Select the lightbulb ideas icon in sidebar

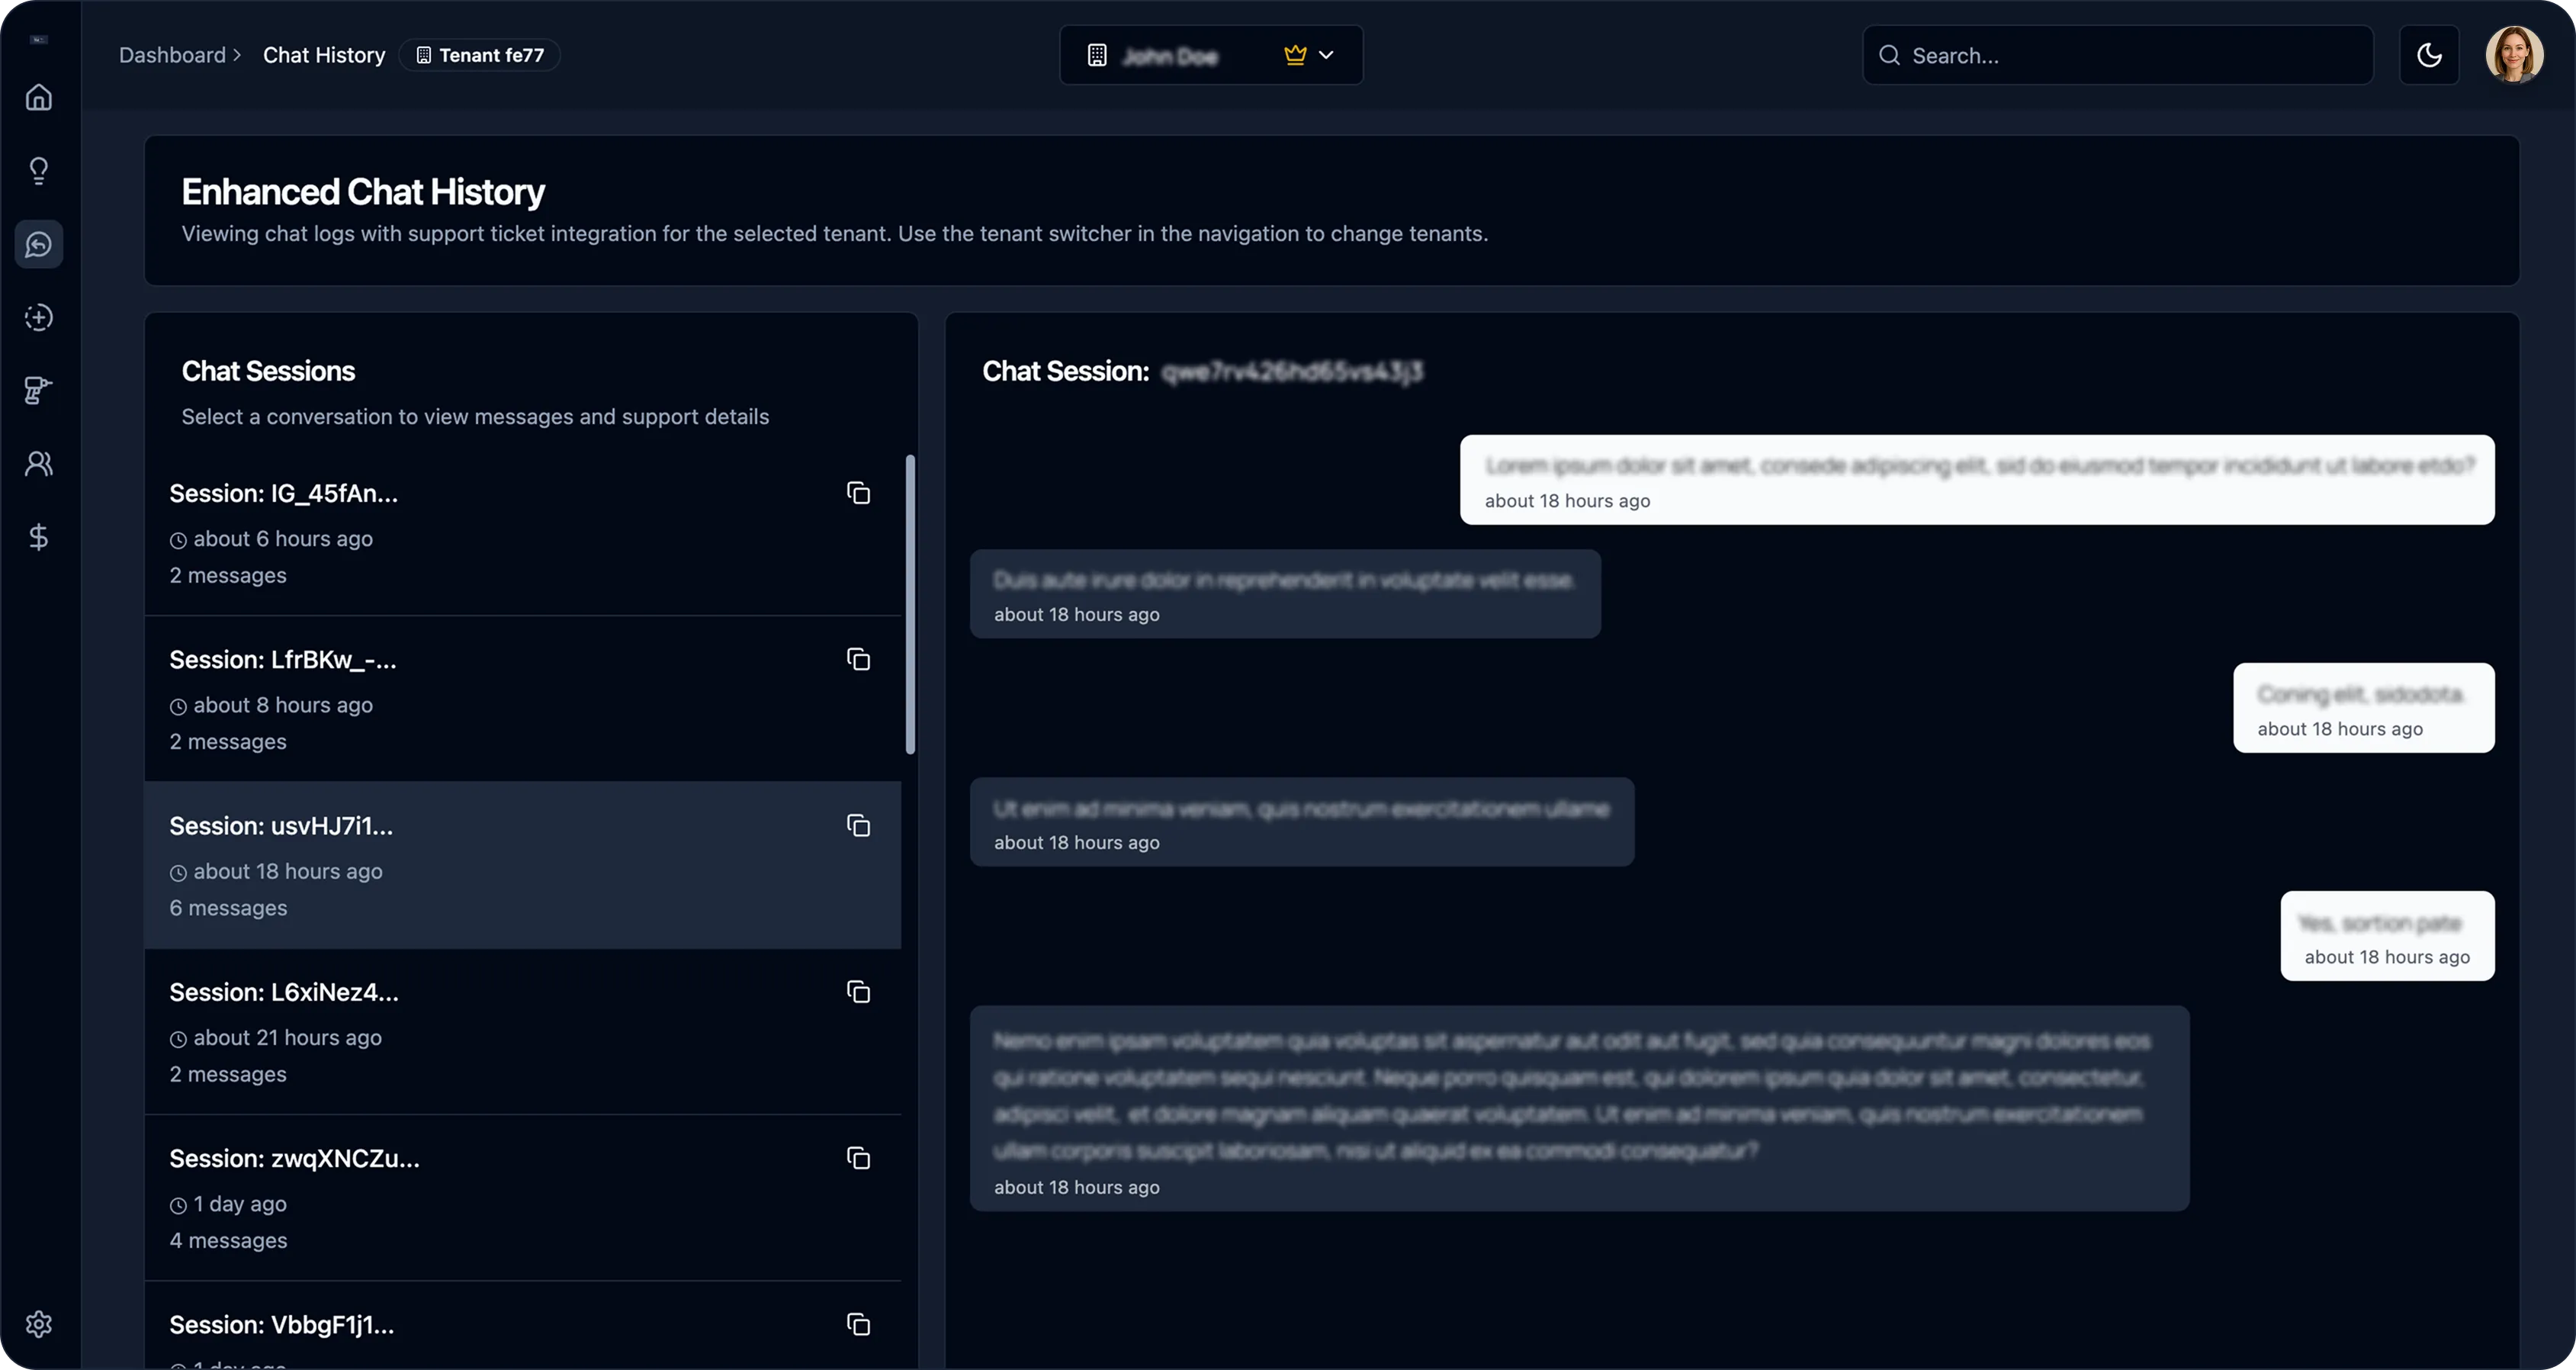pos(38,170)
